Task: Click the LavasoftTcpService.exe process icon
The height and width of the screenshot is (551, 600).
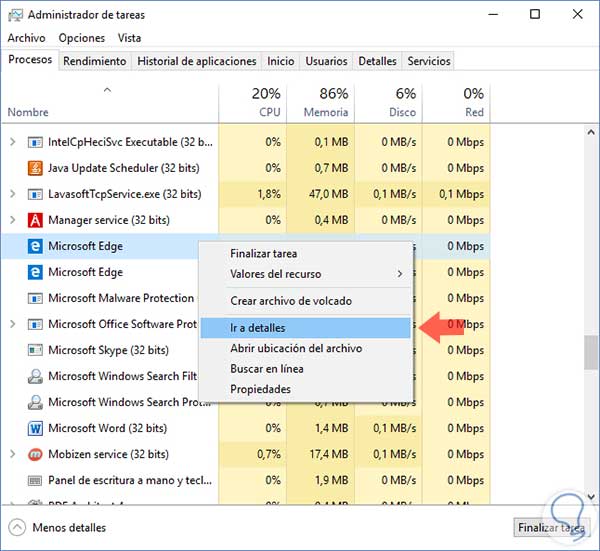Action: coord(35,194)
